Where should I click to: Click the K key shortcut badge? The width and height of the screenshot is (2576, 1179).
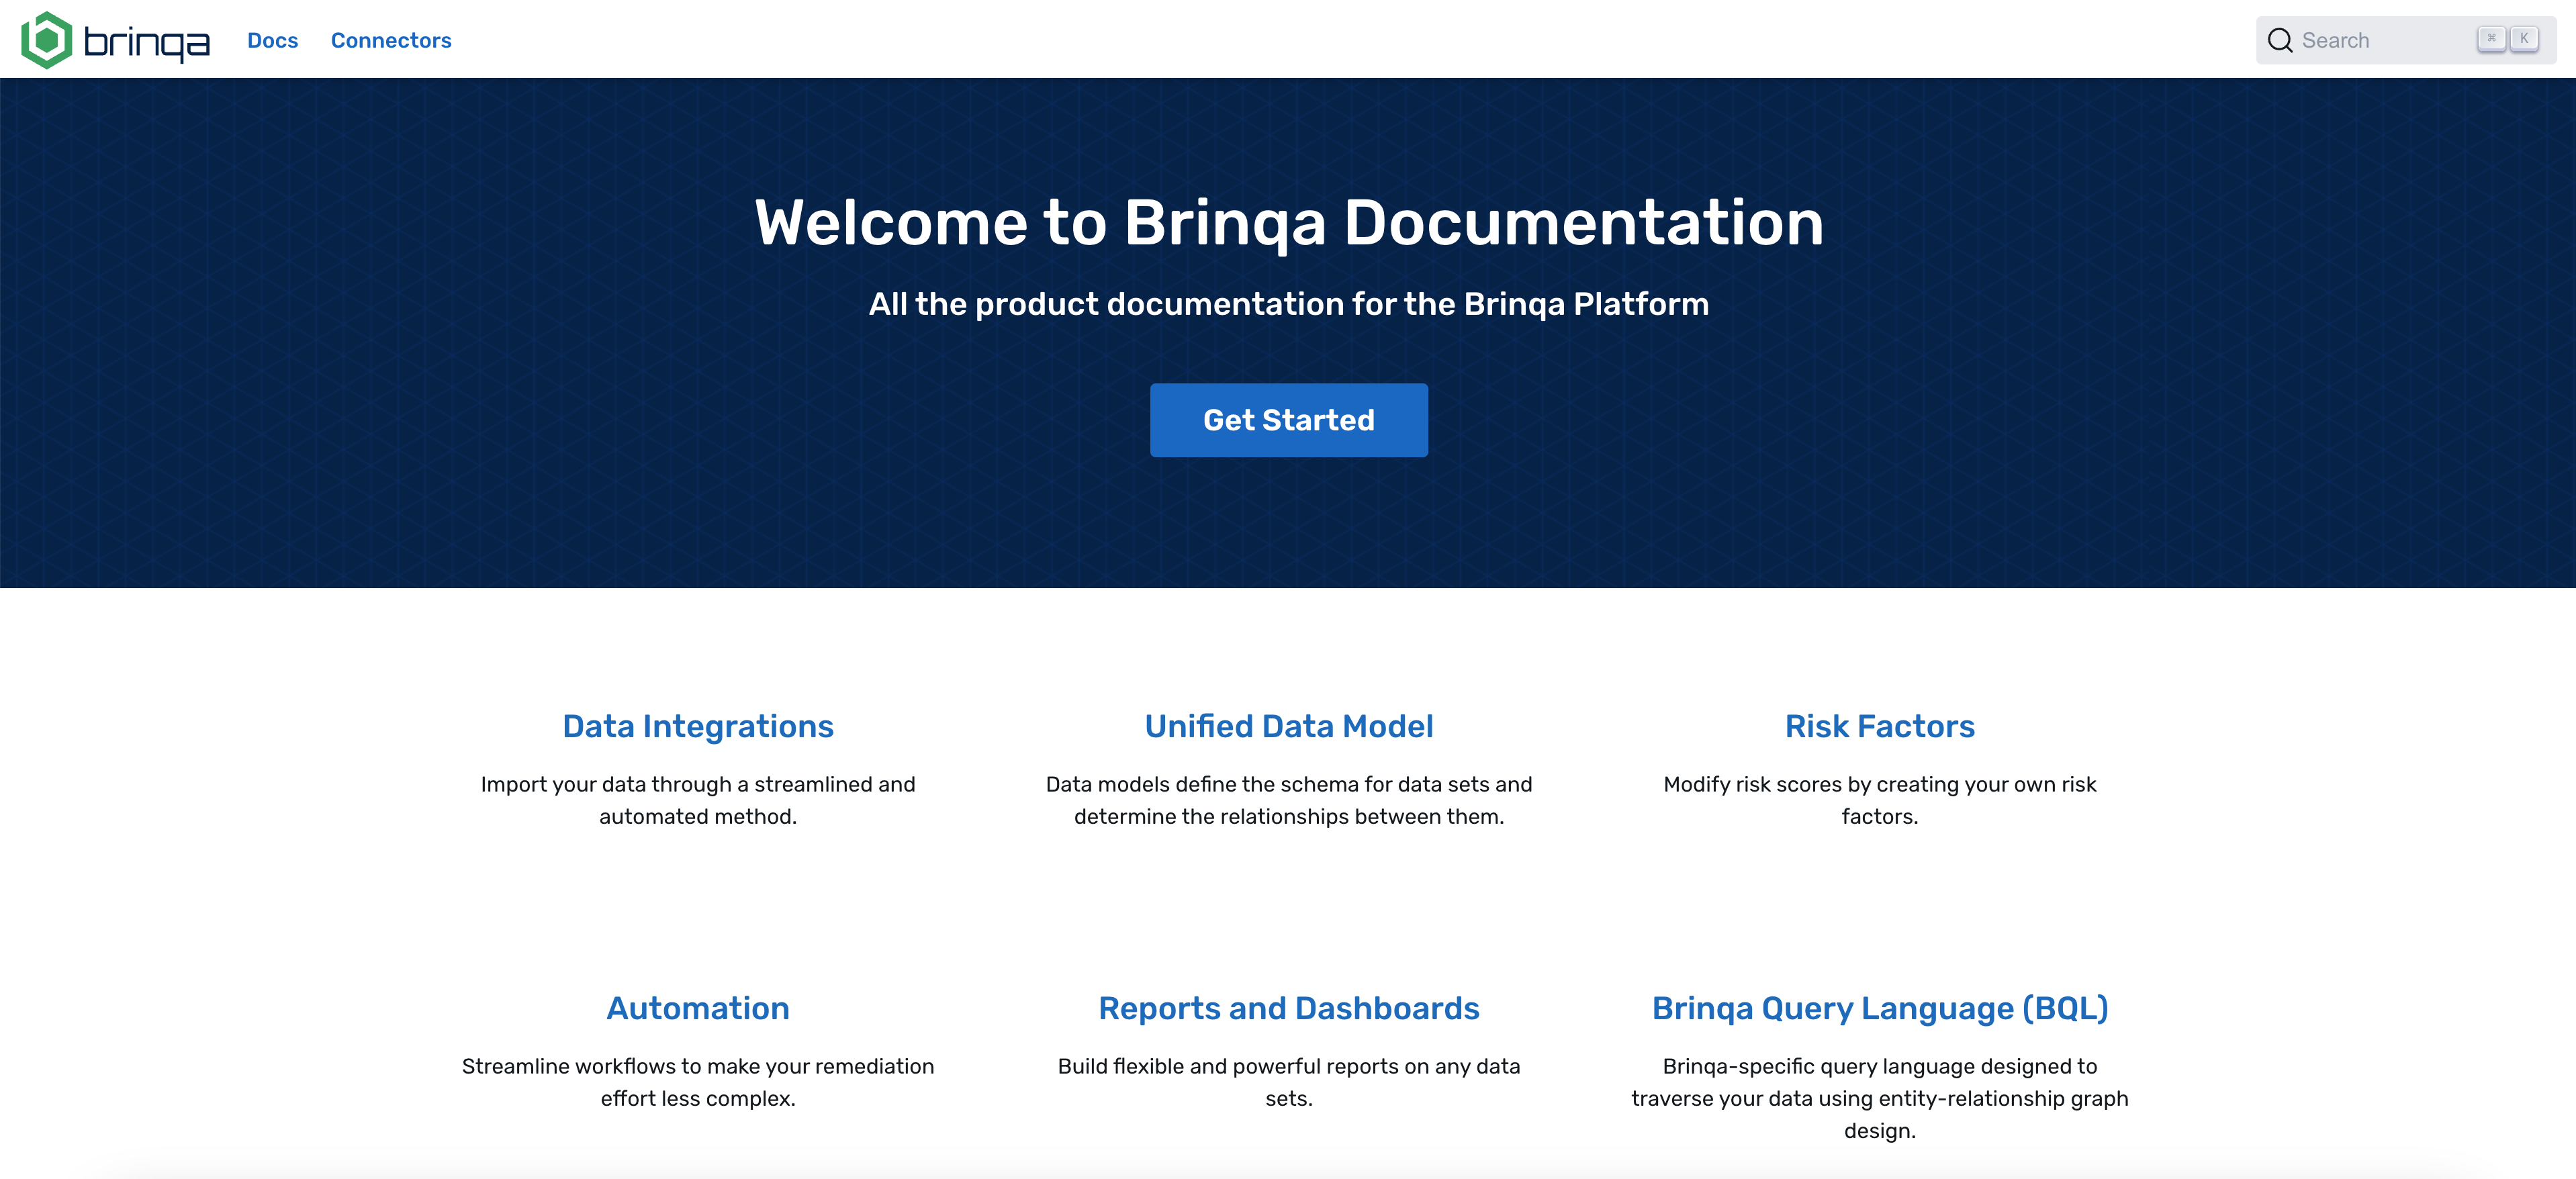pyautogui.click(x=2524, y=39)
